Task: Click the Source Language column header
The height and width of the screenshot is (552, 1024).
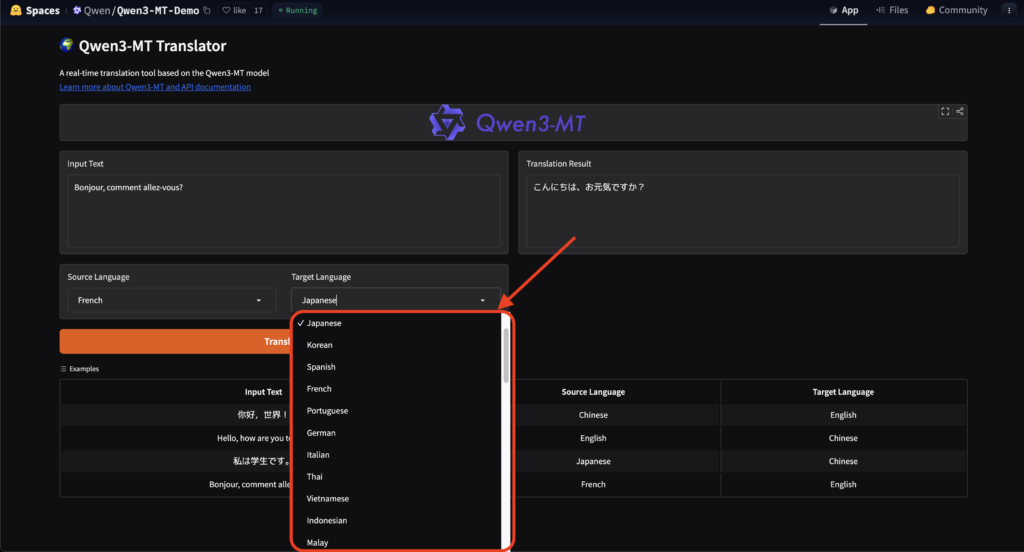Action: pos(593,392)
